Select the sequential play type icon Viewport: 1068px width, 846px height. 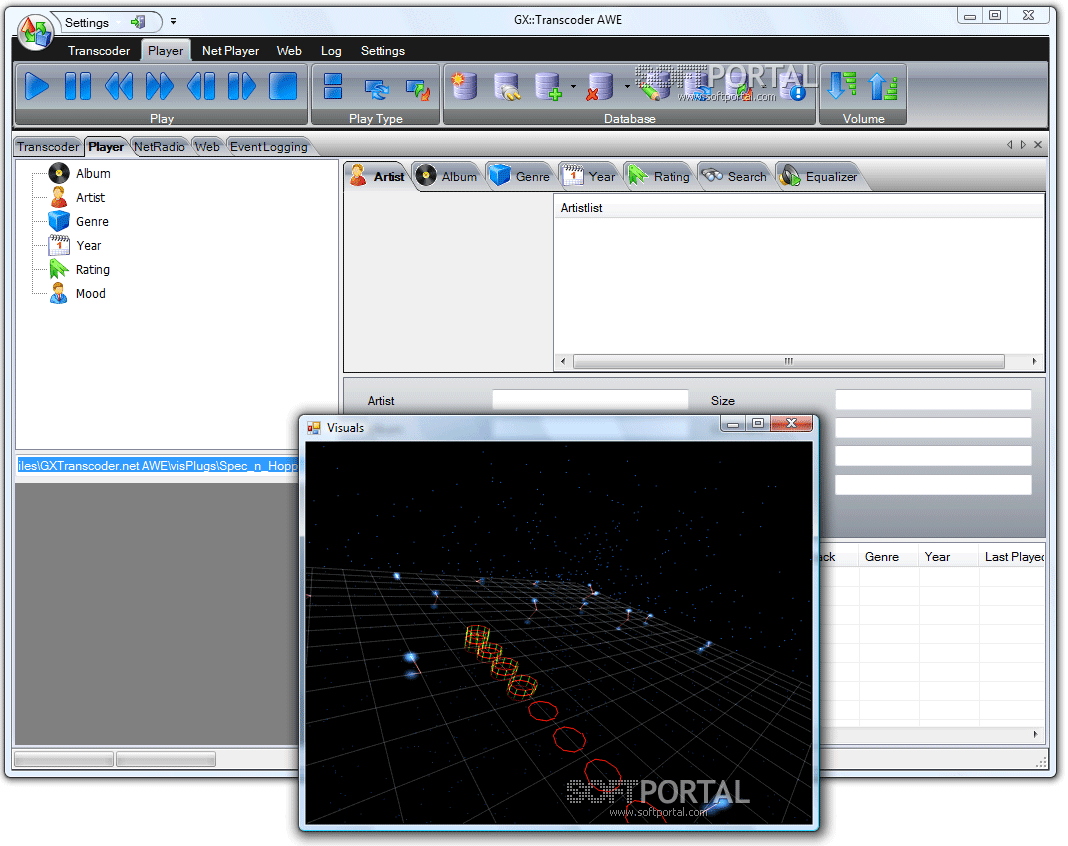(x=333, y=87)
